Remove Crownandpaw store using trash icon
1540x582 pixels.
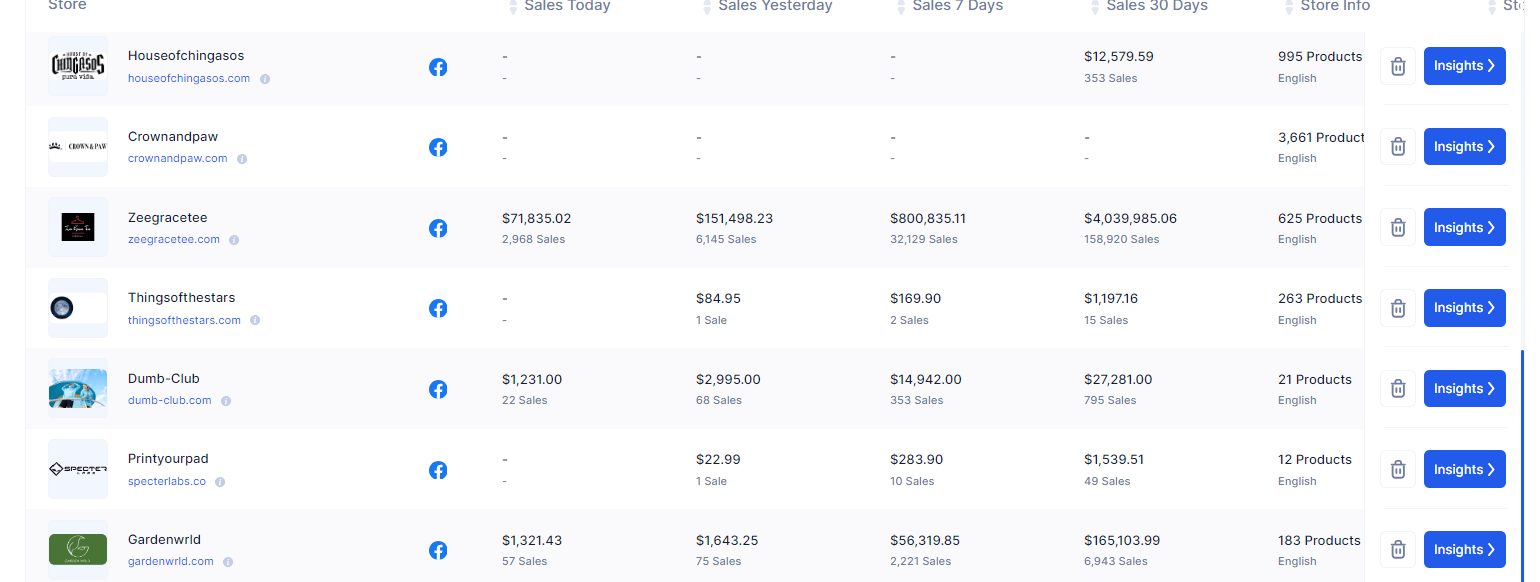(x=1398, y=147)
